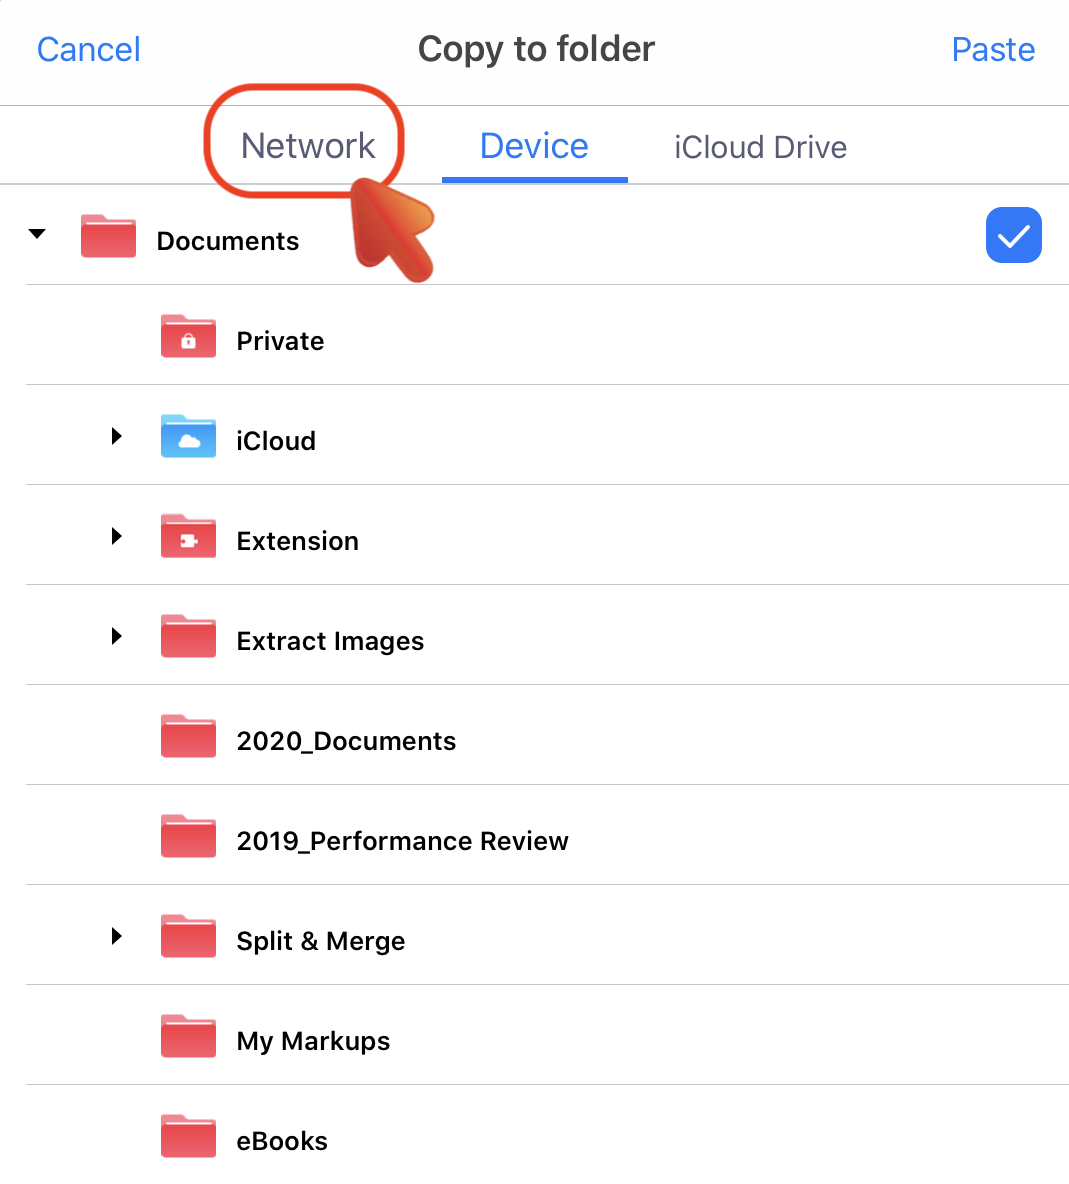Click the eBooks folder icon
1069x1184 pixels.
[188, 1136]
